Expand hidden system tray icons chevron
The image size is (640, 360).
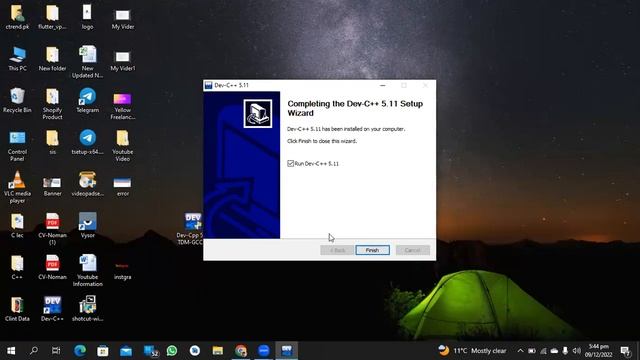[520, 351]
